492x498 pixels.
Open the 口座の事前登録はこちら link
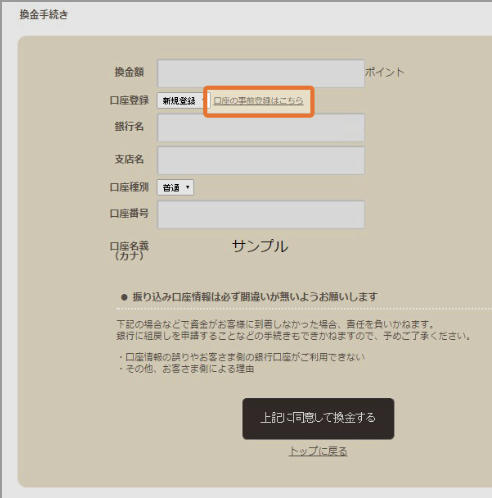[258, 101]
